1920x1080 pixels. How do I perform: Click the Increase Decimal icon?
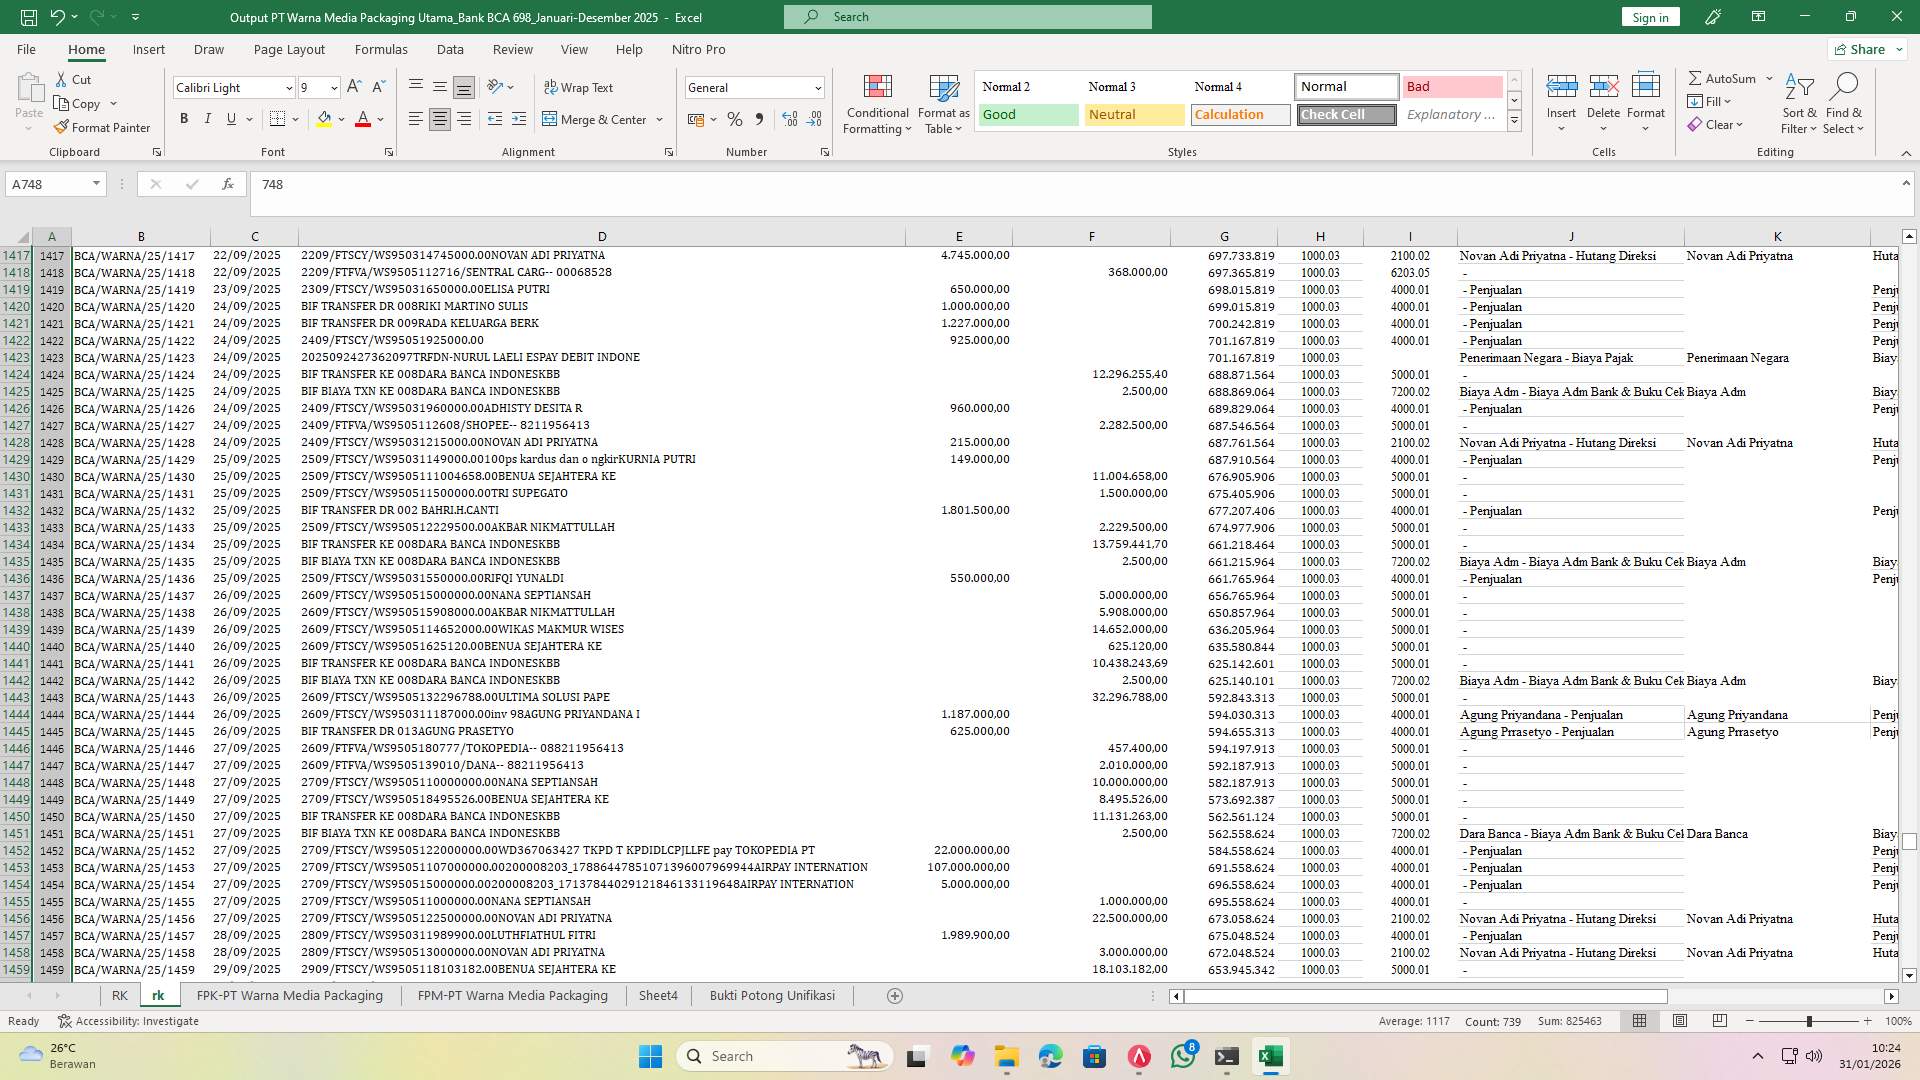point(789,118)
